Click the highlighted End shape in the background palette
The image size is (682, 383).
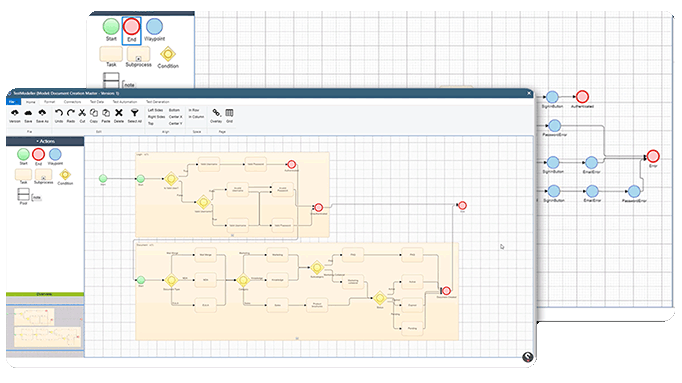pos(131,27)
